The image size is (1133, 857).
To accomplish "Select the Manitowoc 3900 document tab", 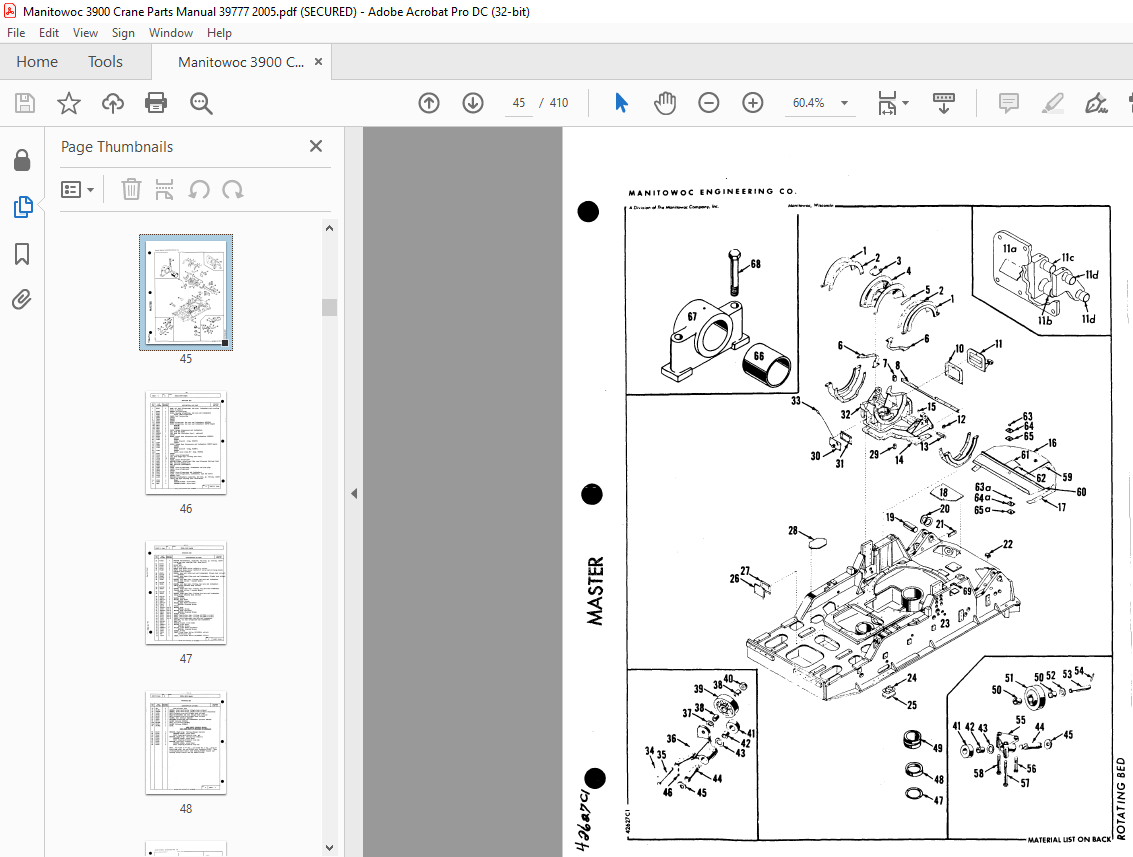I will tap(241, 62).
